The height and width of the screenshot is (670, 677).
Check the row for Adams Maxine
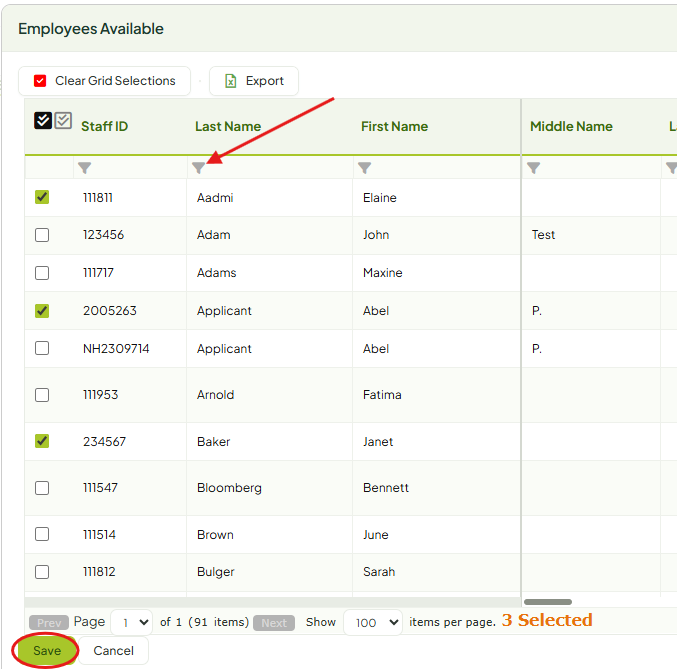[42, 273]
